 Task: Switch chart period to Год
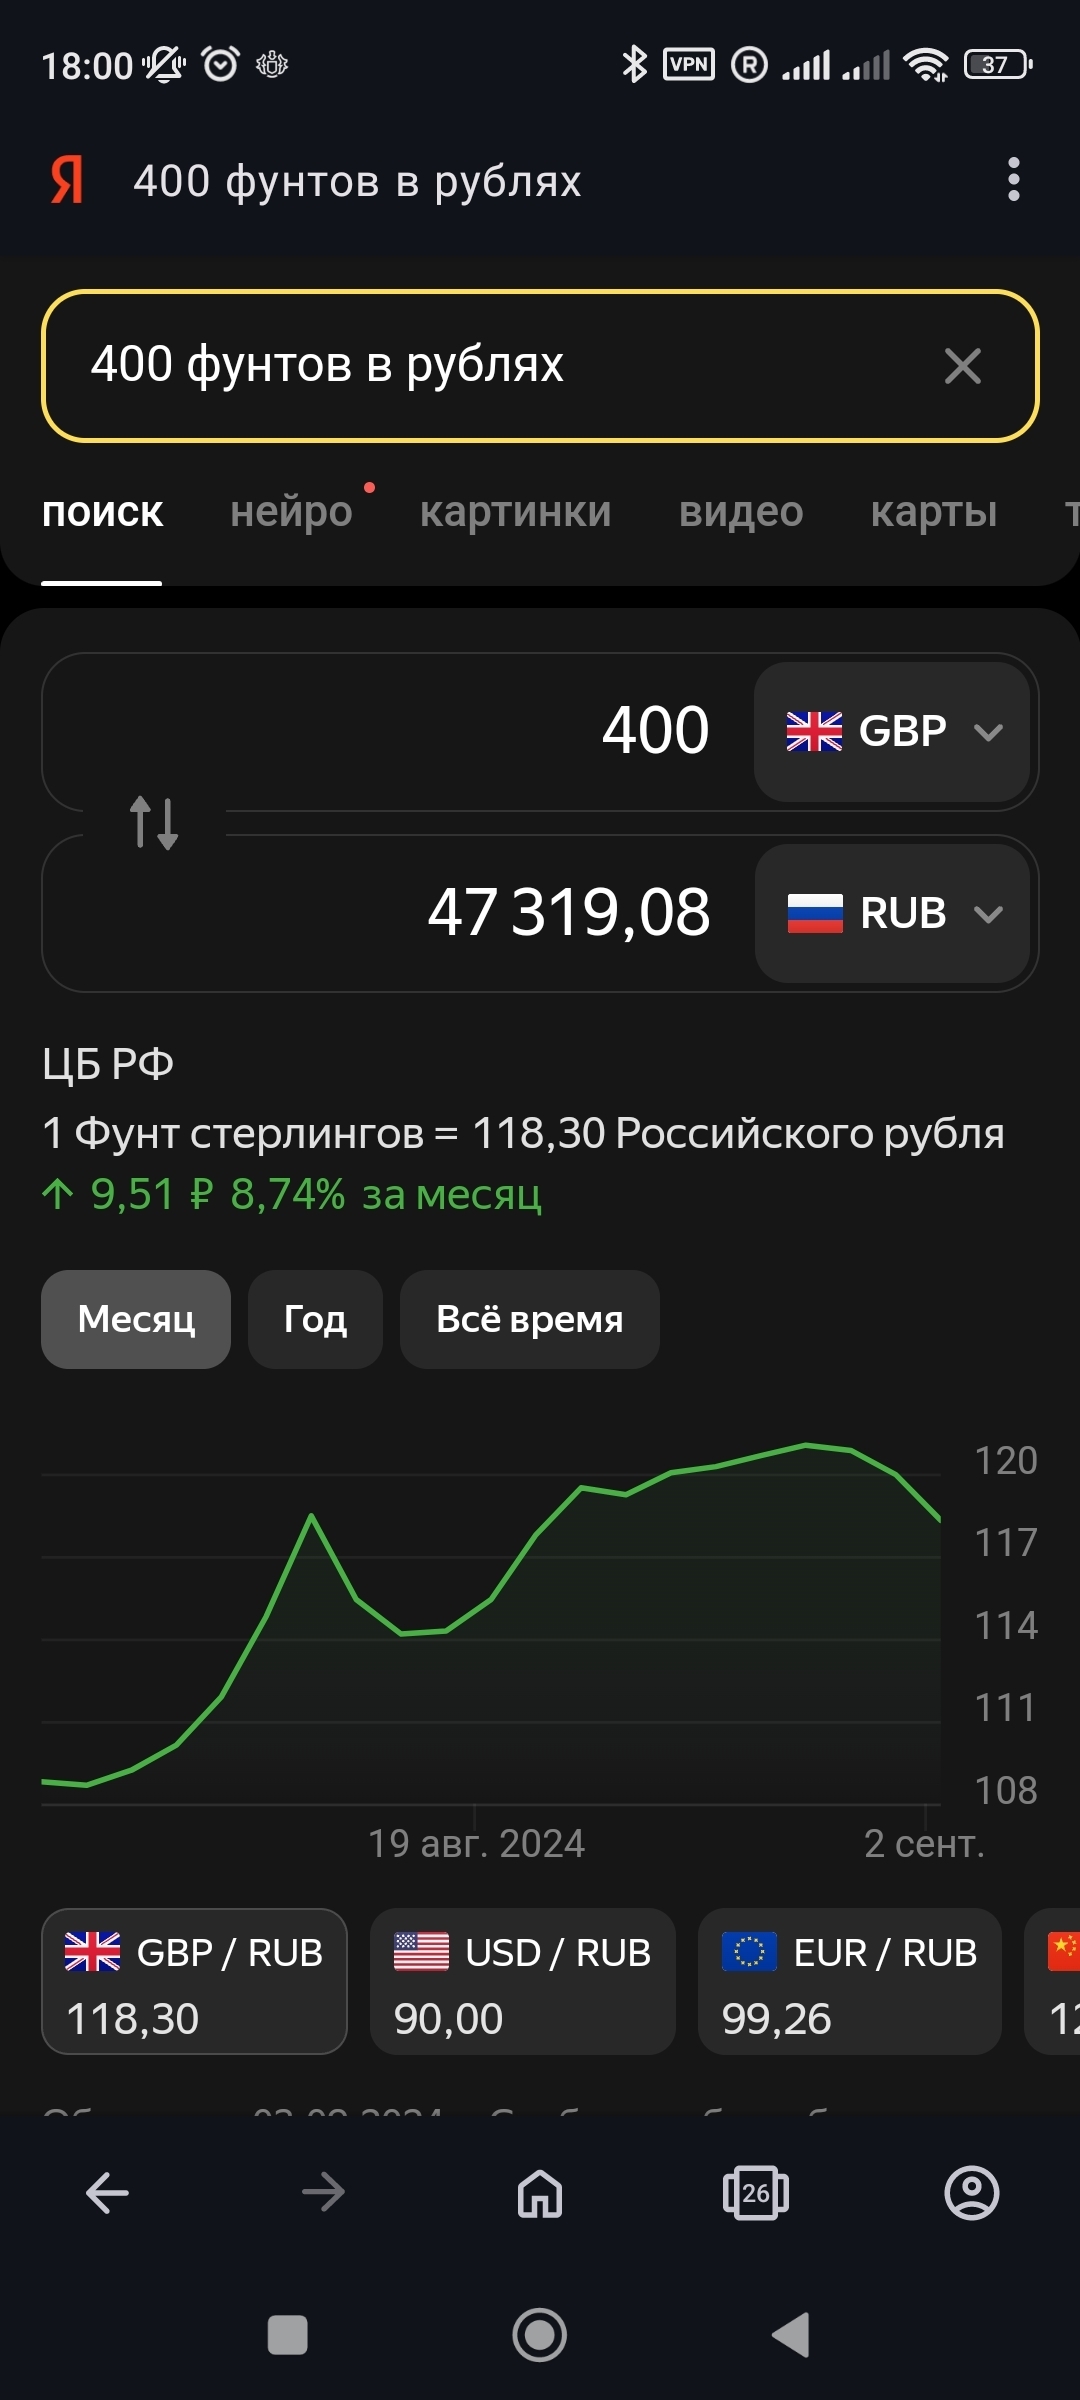click(315, 1319)
